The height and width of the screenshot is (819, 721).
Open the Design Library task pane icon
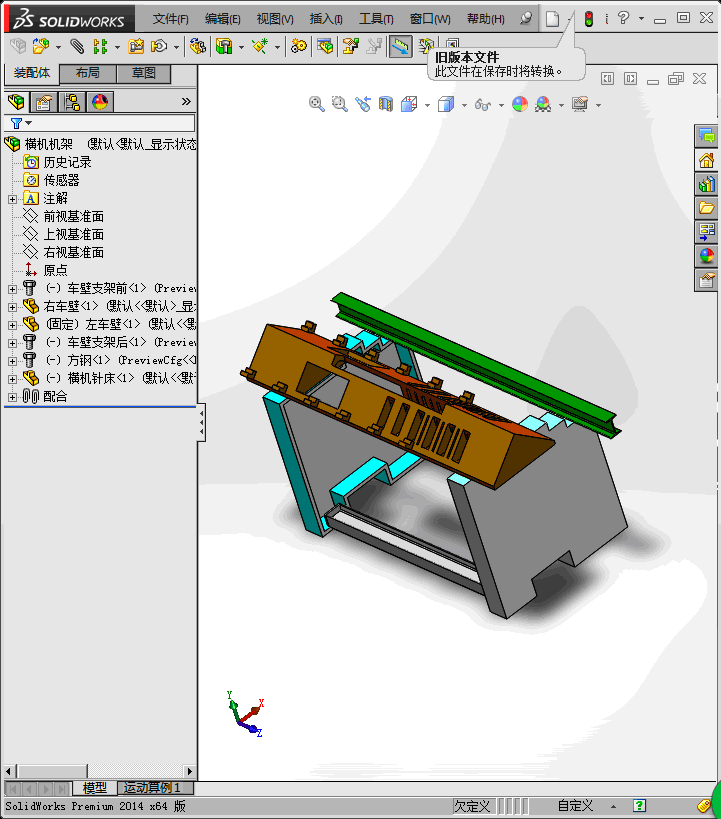click(706, 184)
